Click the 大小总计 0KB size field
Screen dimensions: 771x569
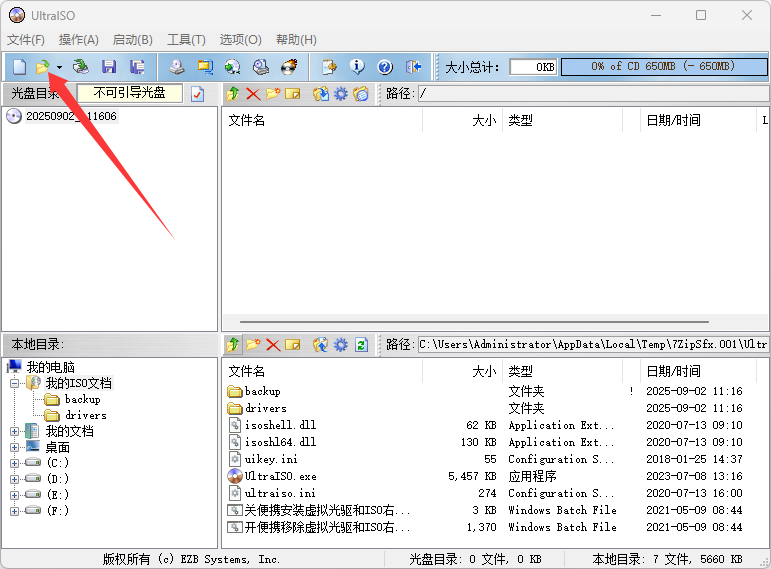pos(533,67)
